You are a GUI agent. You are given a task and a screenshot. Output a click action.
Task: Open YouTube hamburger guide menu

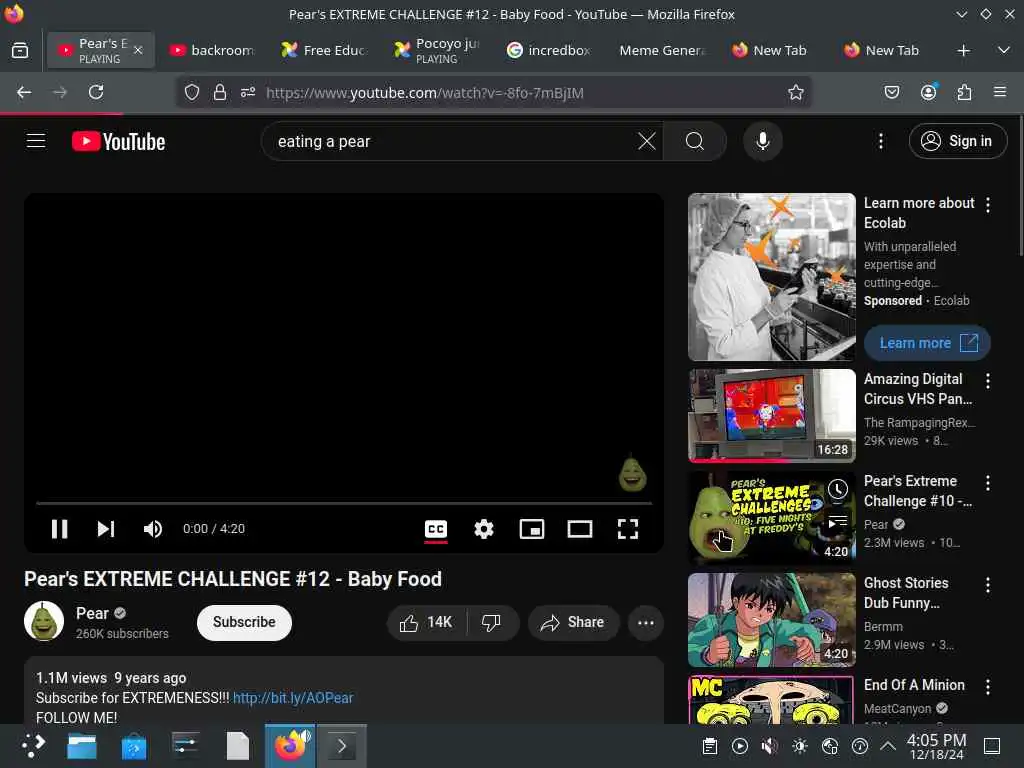[x=36, y=141]
